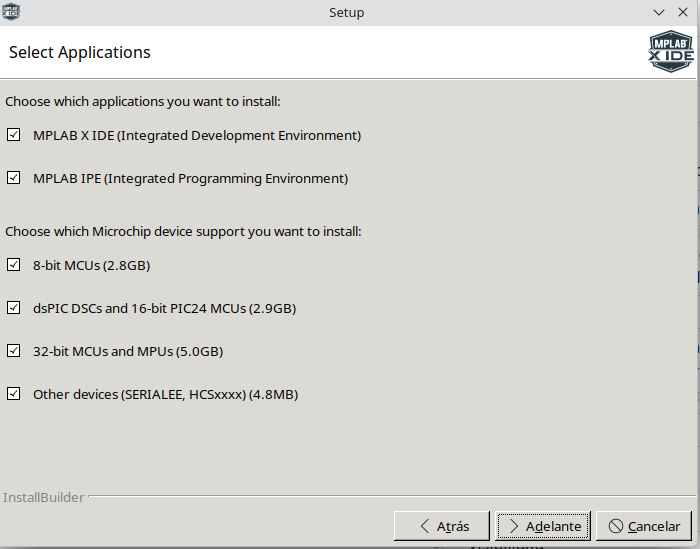This screenshot has height=549, width=700.
Task: Click the InstallBuilder label text
Action: tap(44, 497)
